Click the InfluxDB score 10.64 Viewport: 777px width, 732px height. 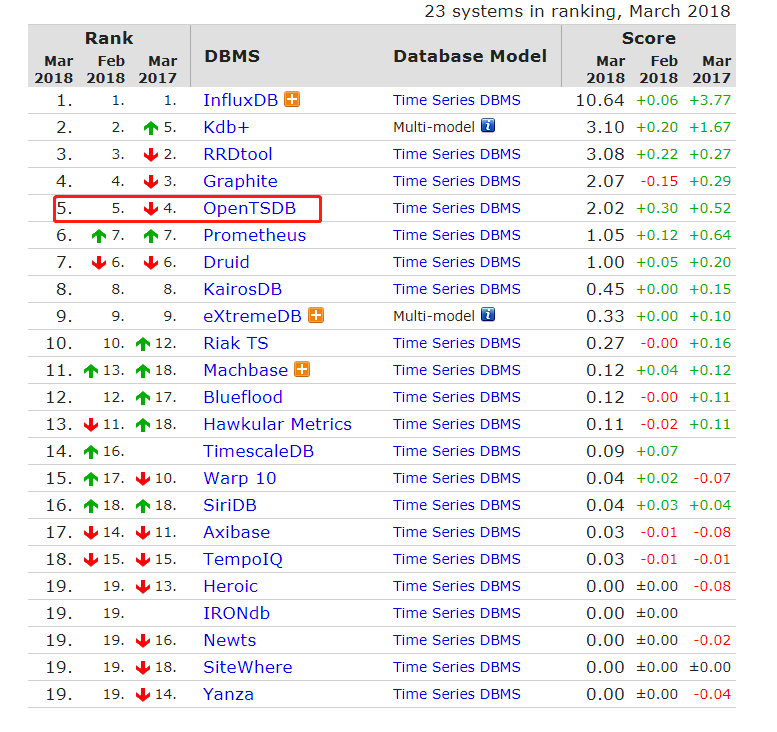(600, 100)
